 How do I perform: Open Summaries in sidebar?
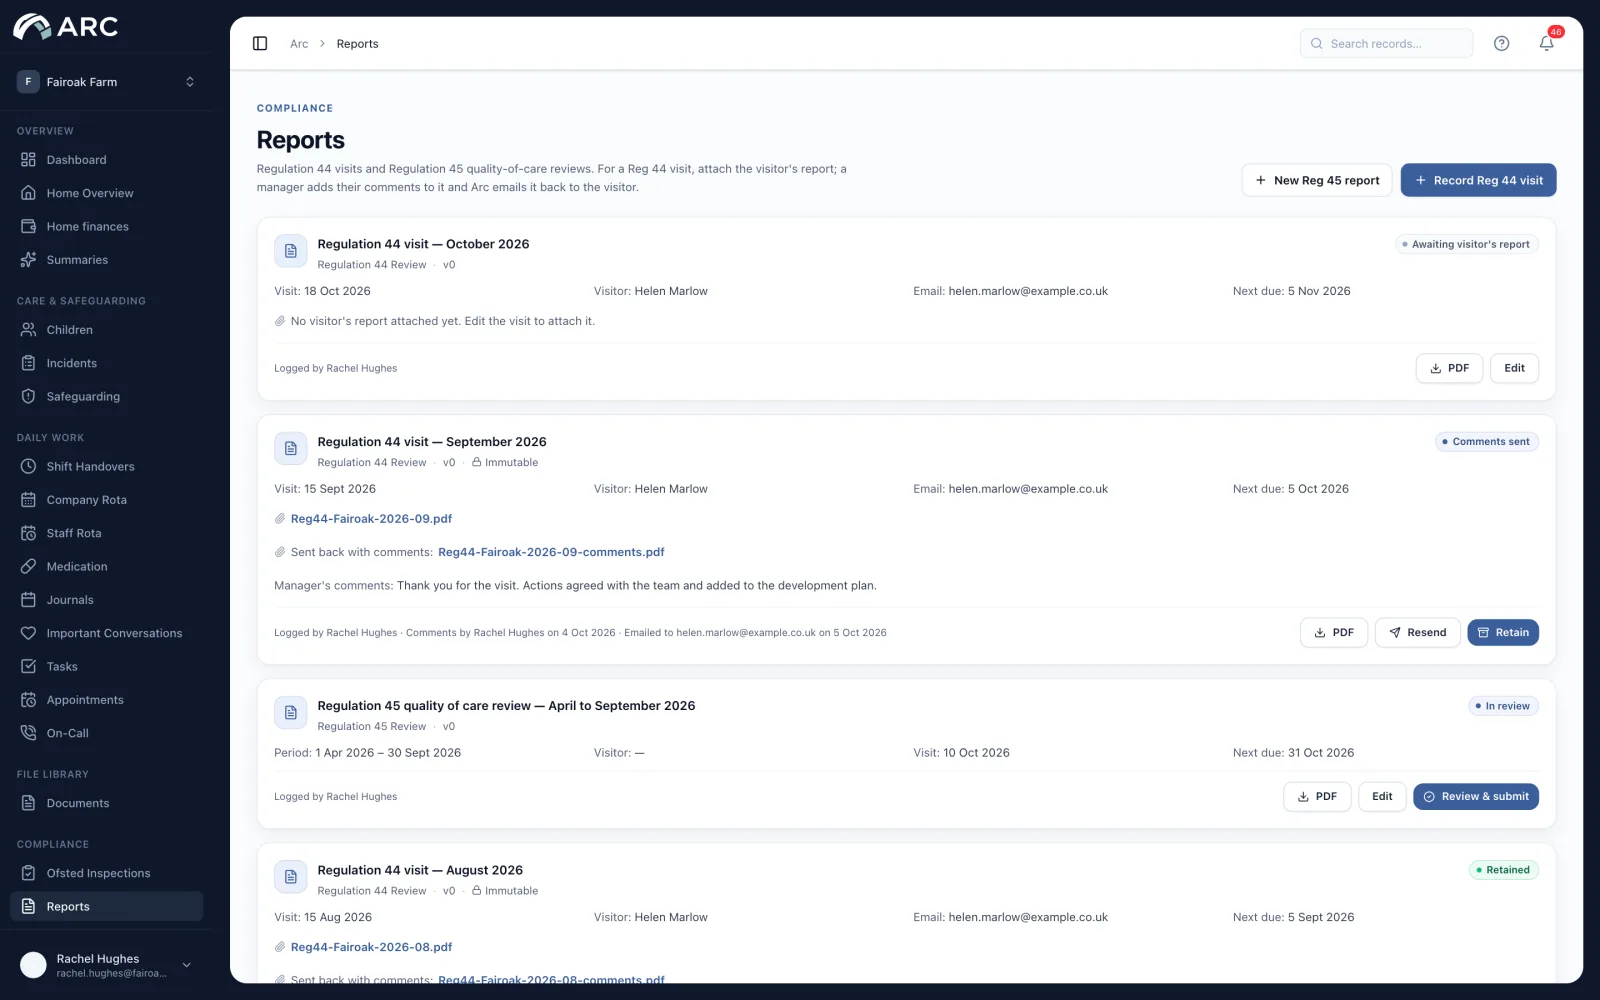pos(106,260)
